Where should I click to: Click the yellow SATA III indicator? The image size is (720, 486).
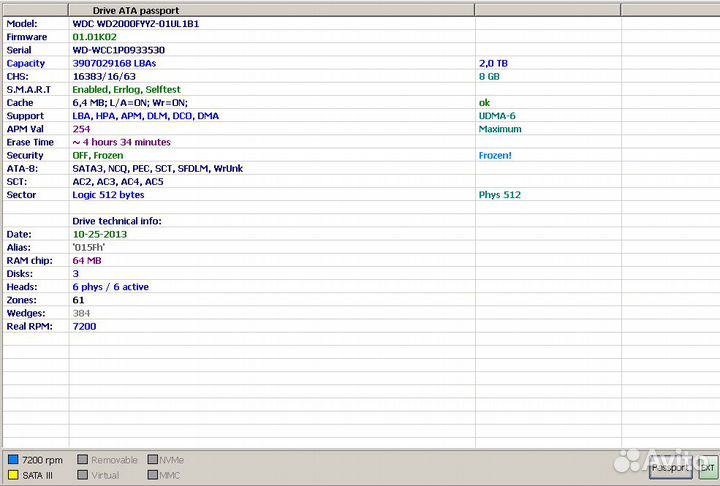tap(13, 475)
